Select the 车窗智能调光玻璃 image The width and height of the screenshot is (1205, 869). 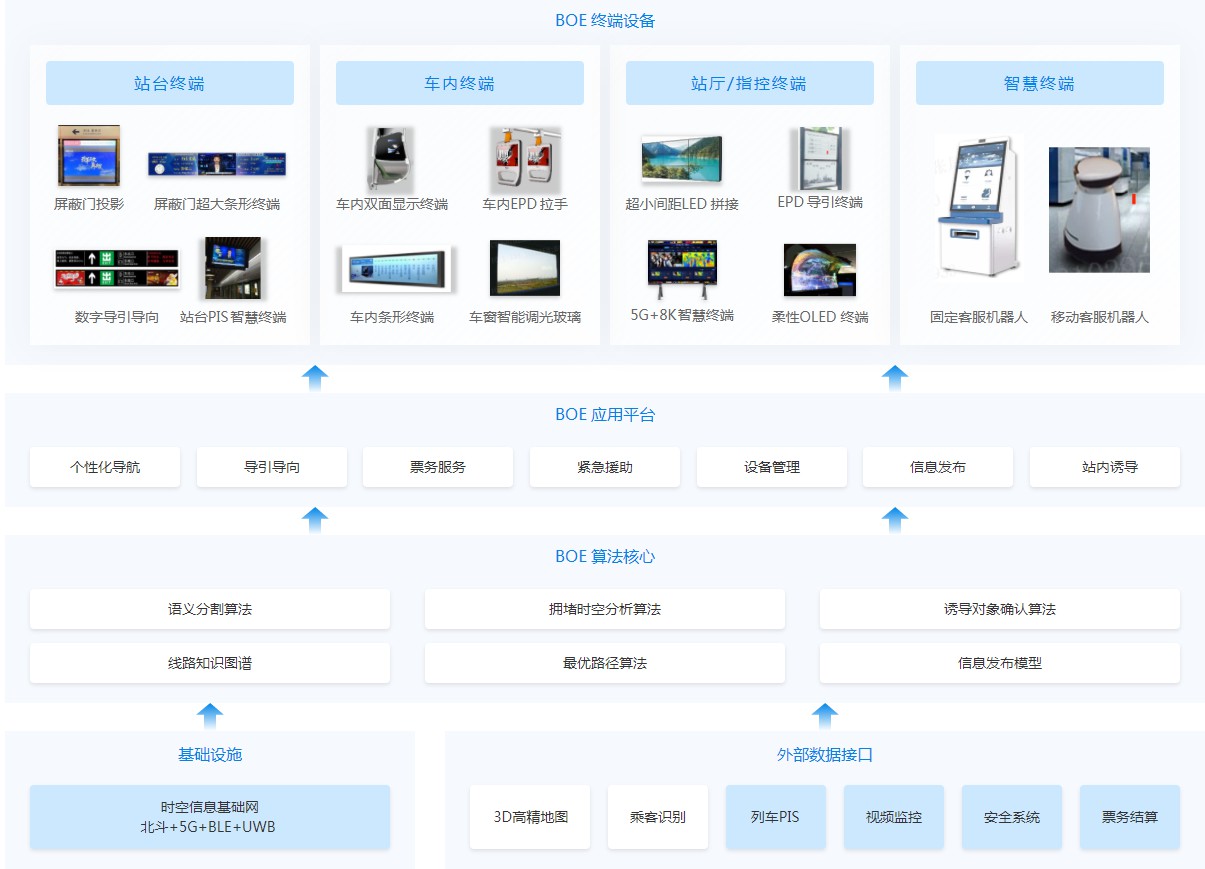pyautogui.click(x=525, y=268)
